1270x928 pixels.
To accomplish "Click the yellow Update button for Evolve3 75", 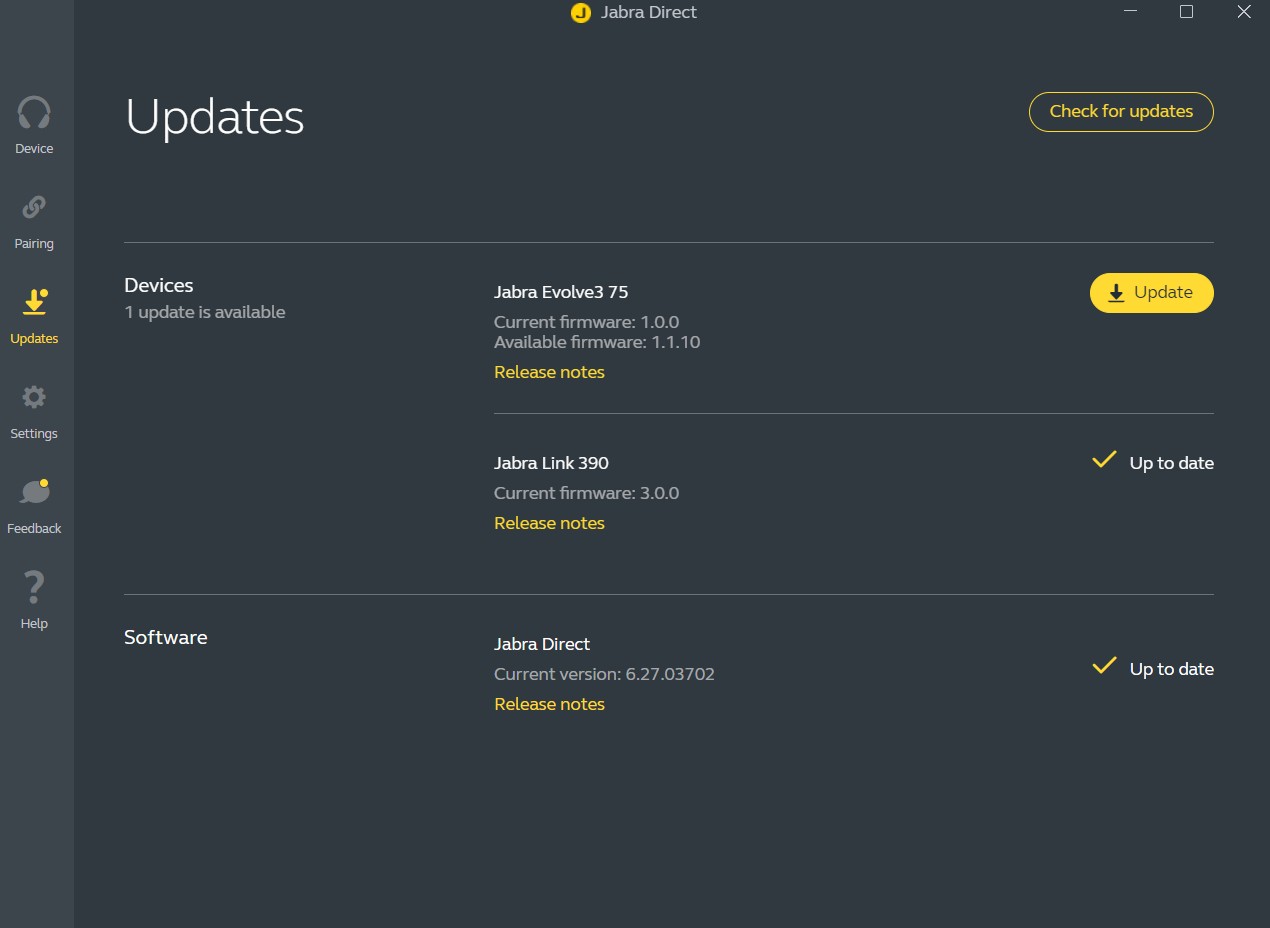I will pyautogui.click(x=1151, y=293).
